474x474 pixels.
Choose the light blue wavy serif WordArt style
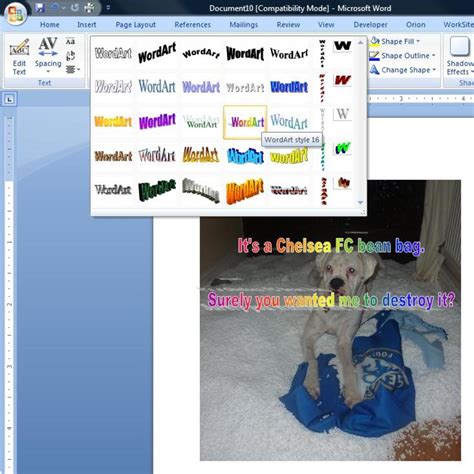coord(289,122)
